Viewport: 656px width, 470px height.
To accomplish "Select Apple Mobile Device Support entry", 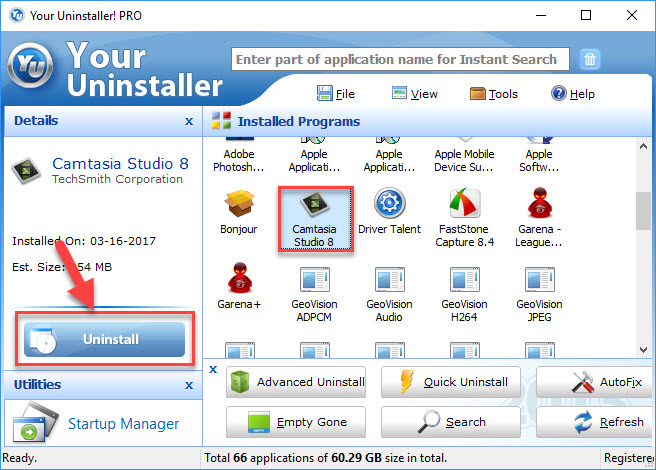I will (464, 155).
